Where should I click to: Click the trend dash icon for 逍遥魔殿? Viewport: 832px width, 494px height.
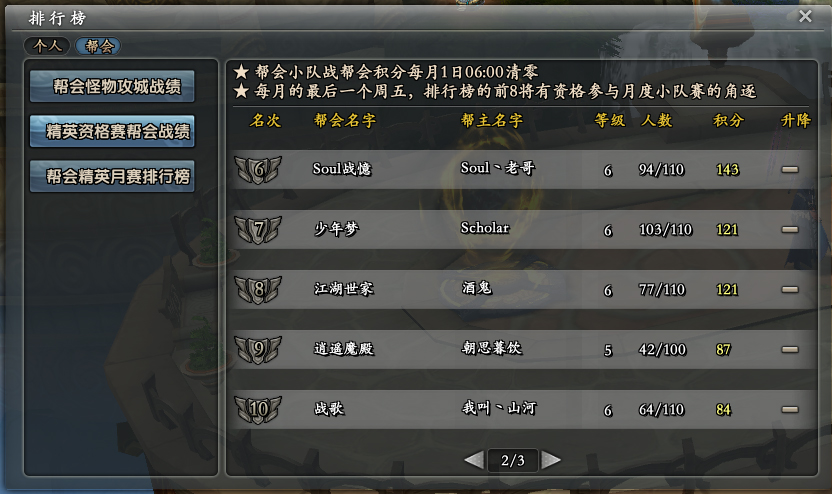(x=790, y=349)
